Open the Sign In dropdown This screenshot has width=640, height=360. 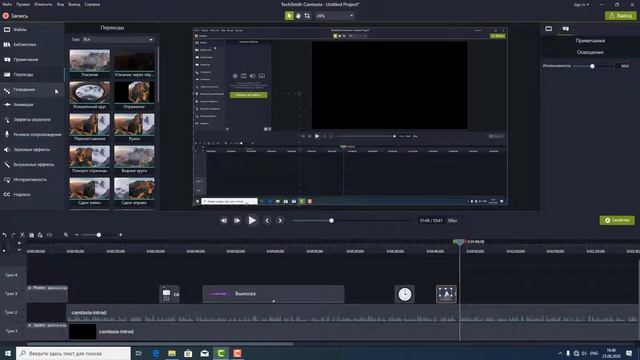581,4
